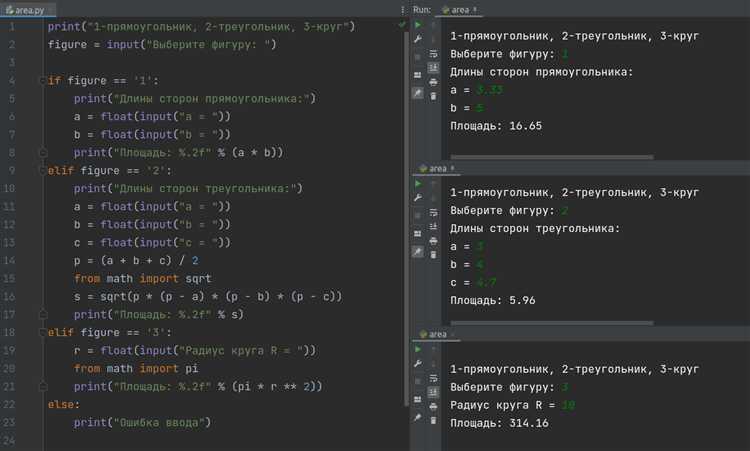Rerun area in the rectangle output panel
750x451 pixels.
point(418,24)
